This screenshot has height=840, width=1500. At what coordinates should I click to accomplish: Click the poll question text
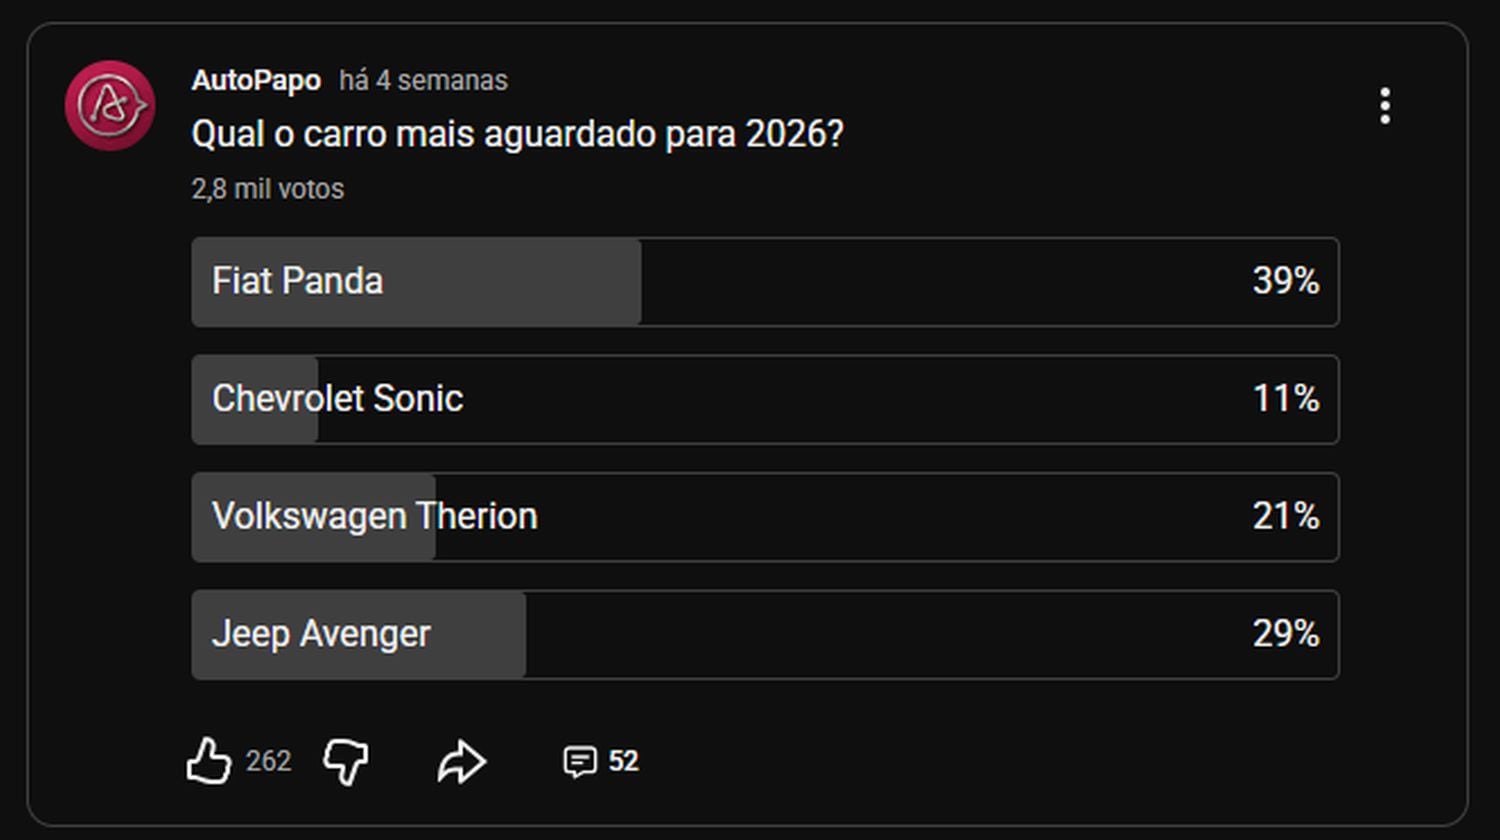[x=518, y=133]
